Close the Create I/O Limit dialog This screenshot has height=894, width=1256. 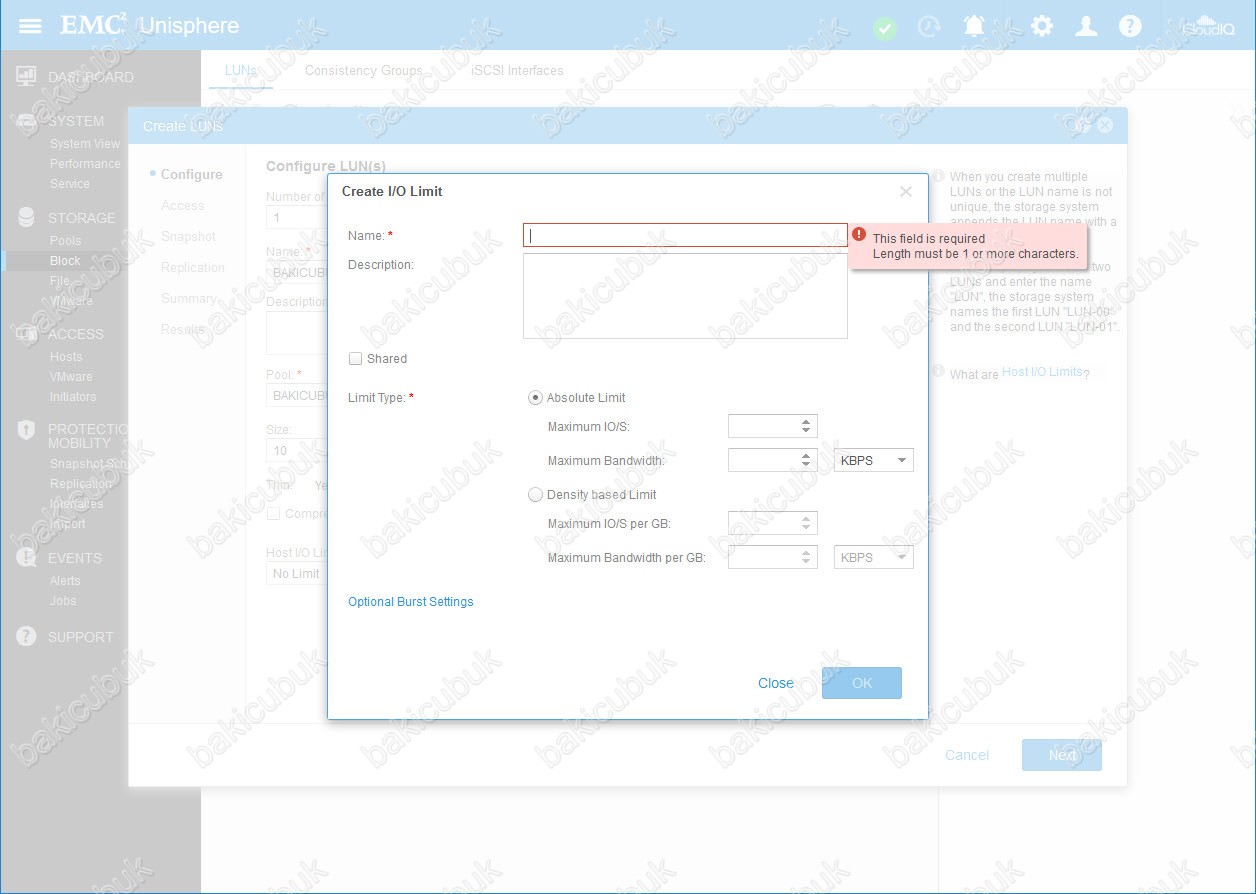point(906,191)
